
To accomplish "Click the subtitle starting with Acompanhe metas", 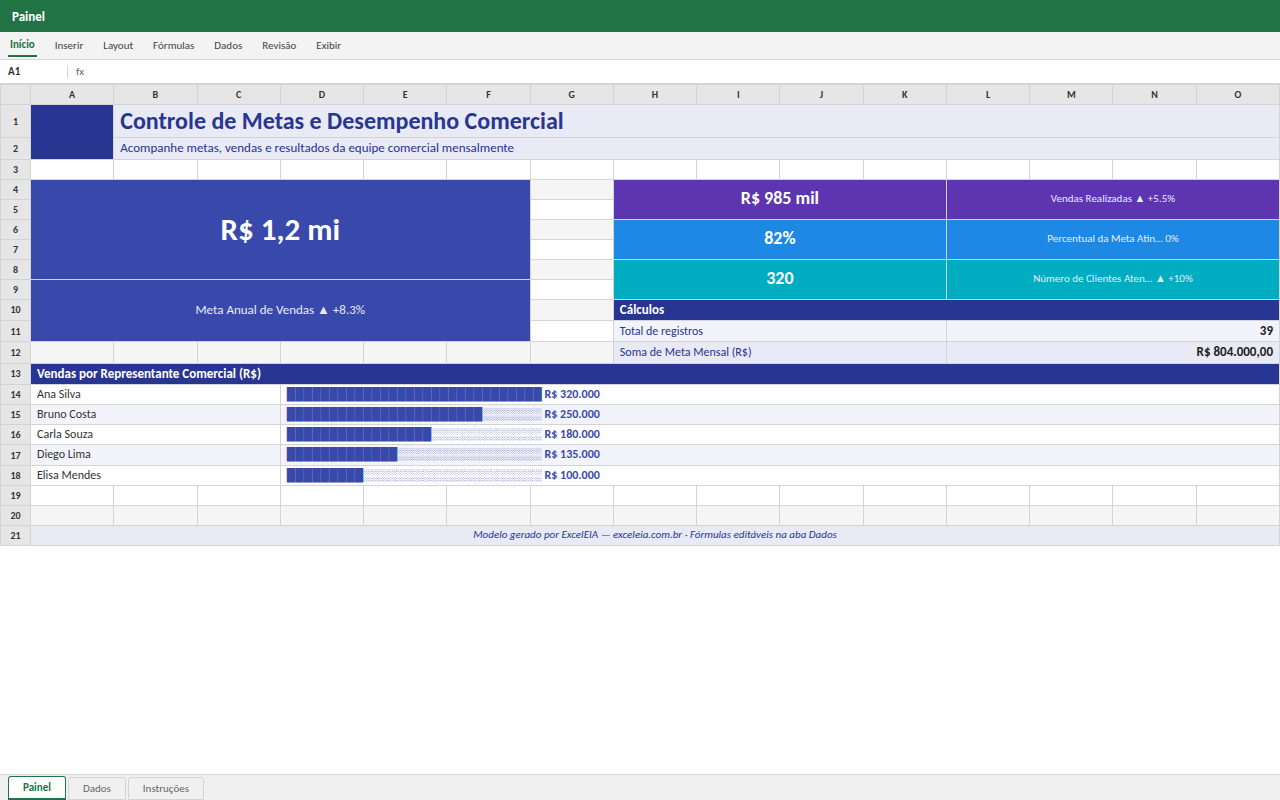I will coord(317,148).
